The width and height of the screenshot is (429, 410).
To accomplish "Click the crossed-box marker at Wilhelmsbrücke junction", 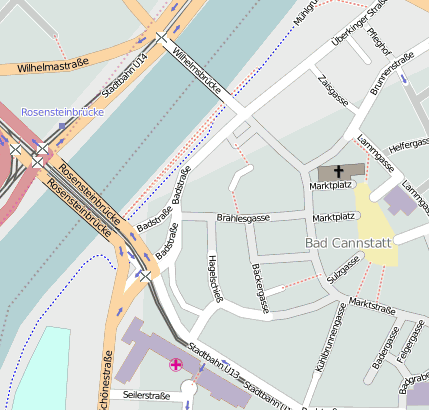I will tap(161, 38).
